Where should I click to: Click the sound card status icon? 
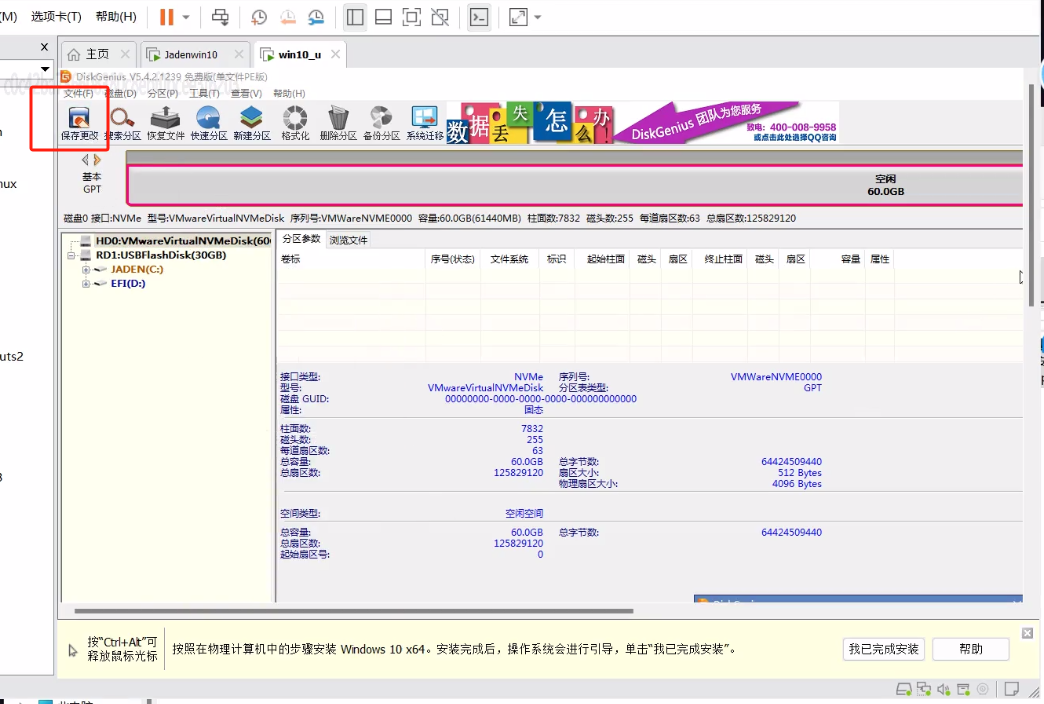tap(943, 689)
